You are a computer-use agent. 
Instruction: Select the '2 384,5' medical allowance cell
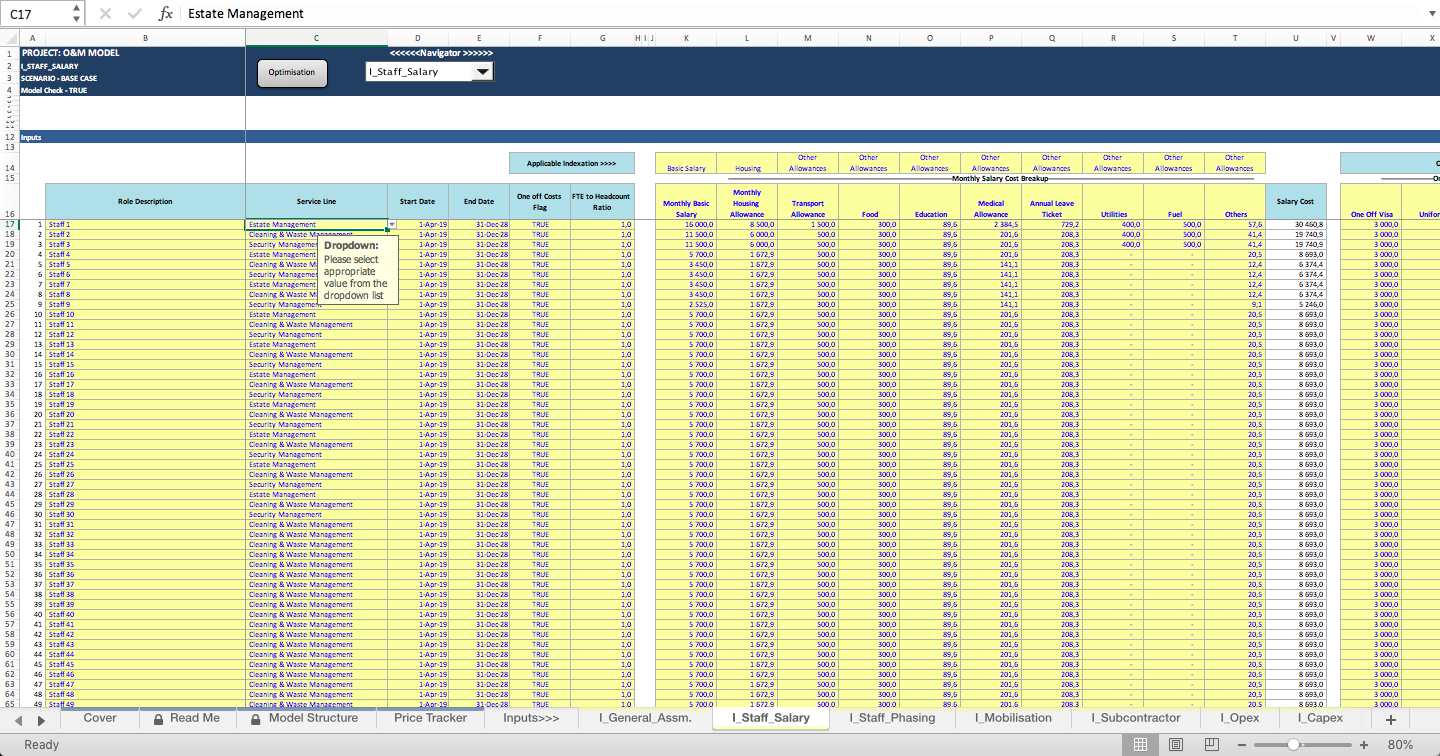[x=991, y=225]
